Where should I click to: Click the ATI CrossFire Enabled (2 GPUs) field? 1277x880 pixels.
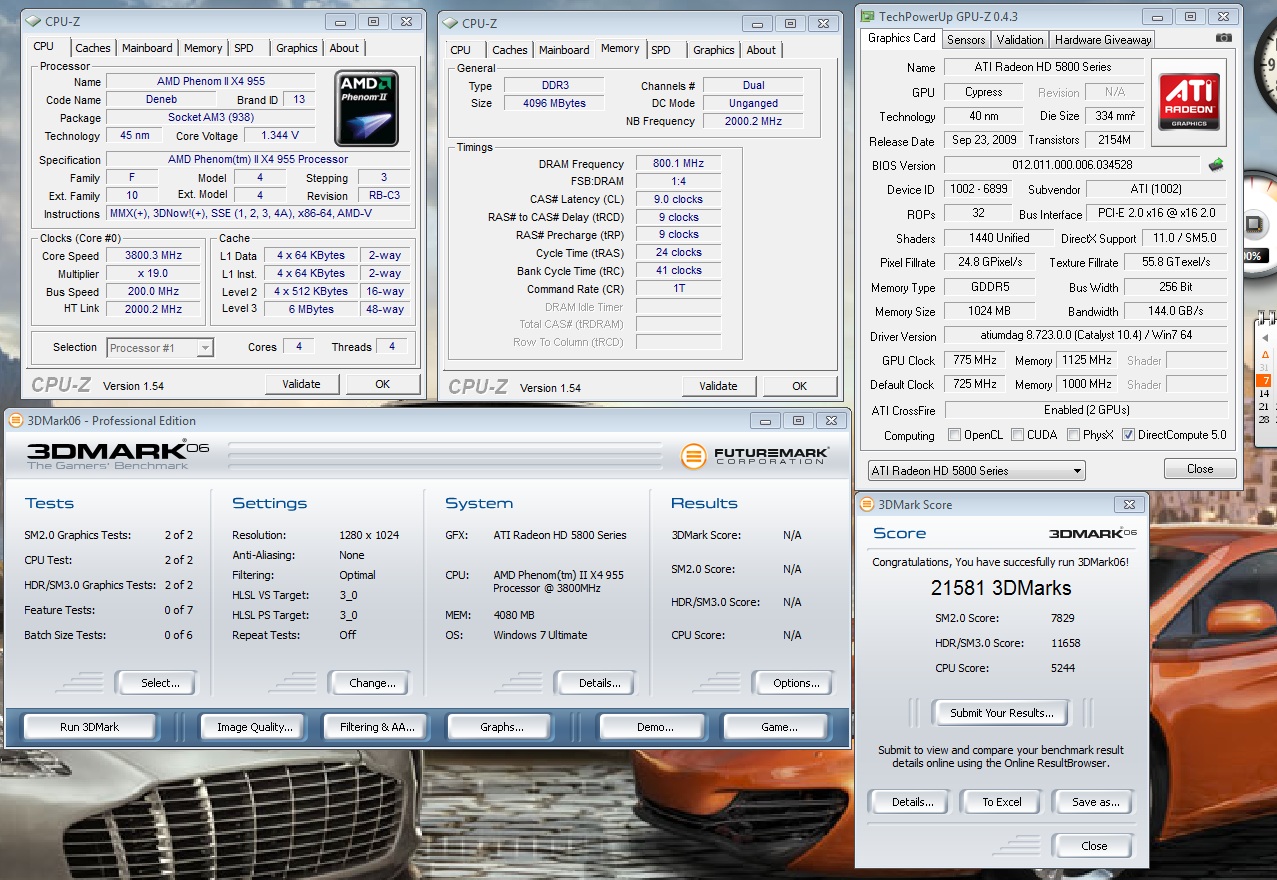1086,409
